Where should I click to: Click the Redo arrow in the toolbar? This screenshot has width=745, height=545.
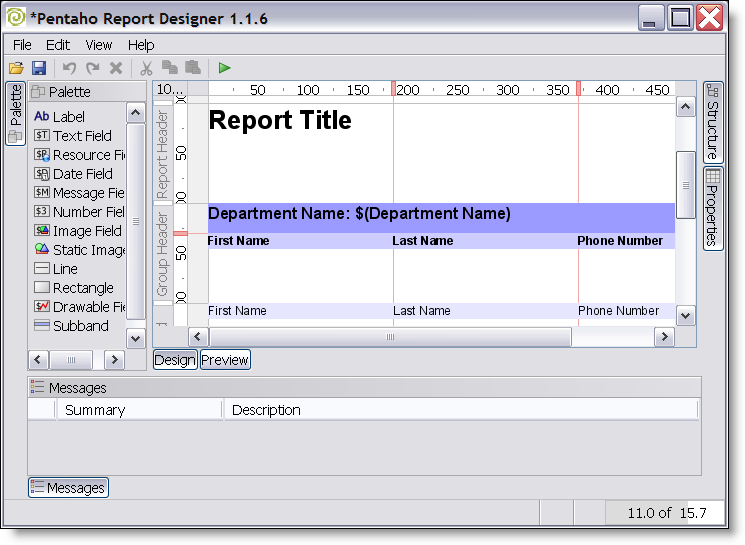tap(93, 68)
